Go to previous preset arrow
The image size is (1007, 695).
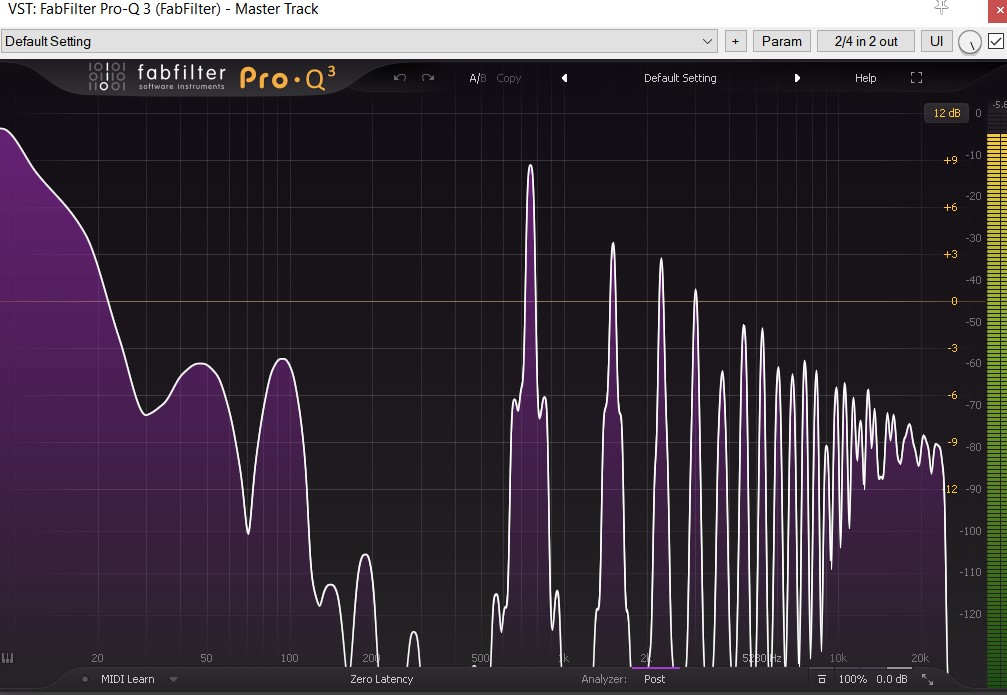(x=565, y=78)
